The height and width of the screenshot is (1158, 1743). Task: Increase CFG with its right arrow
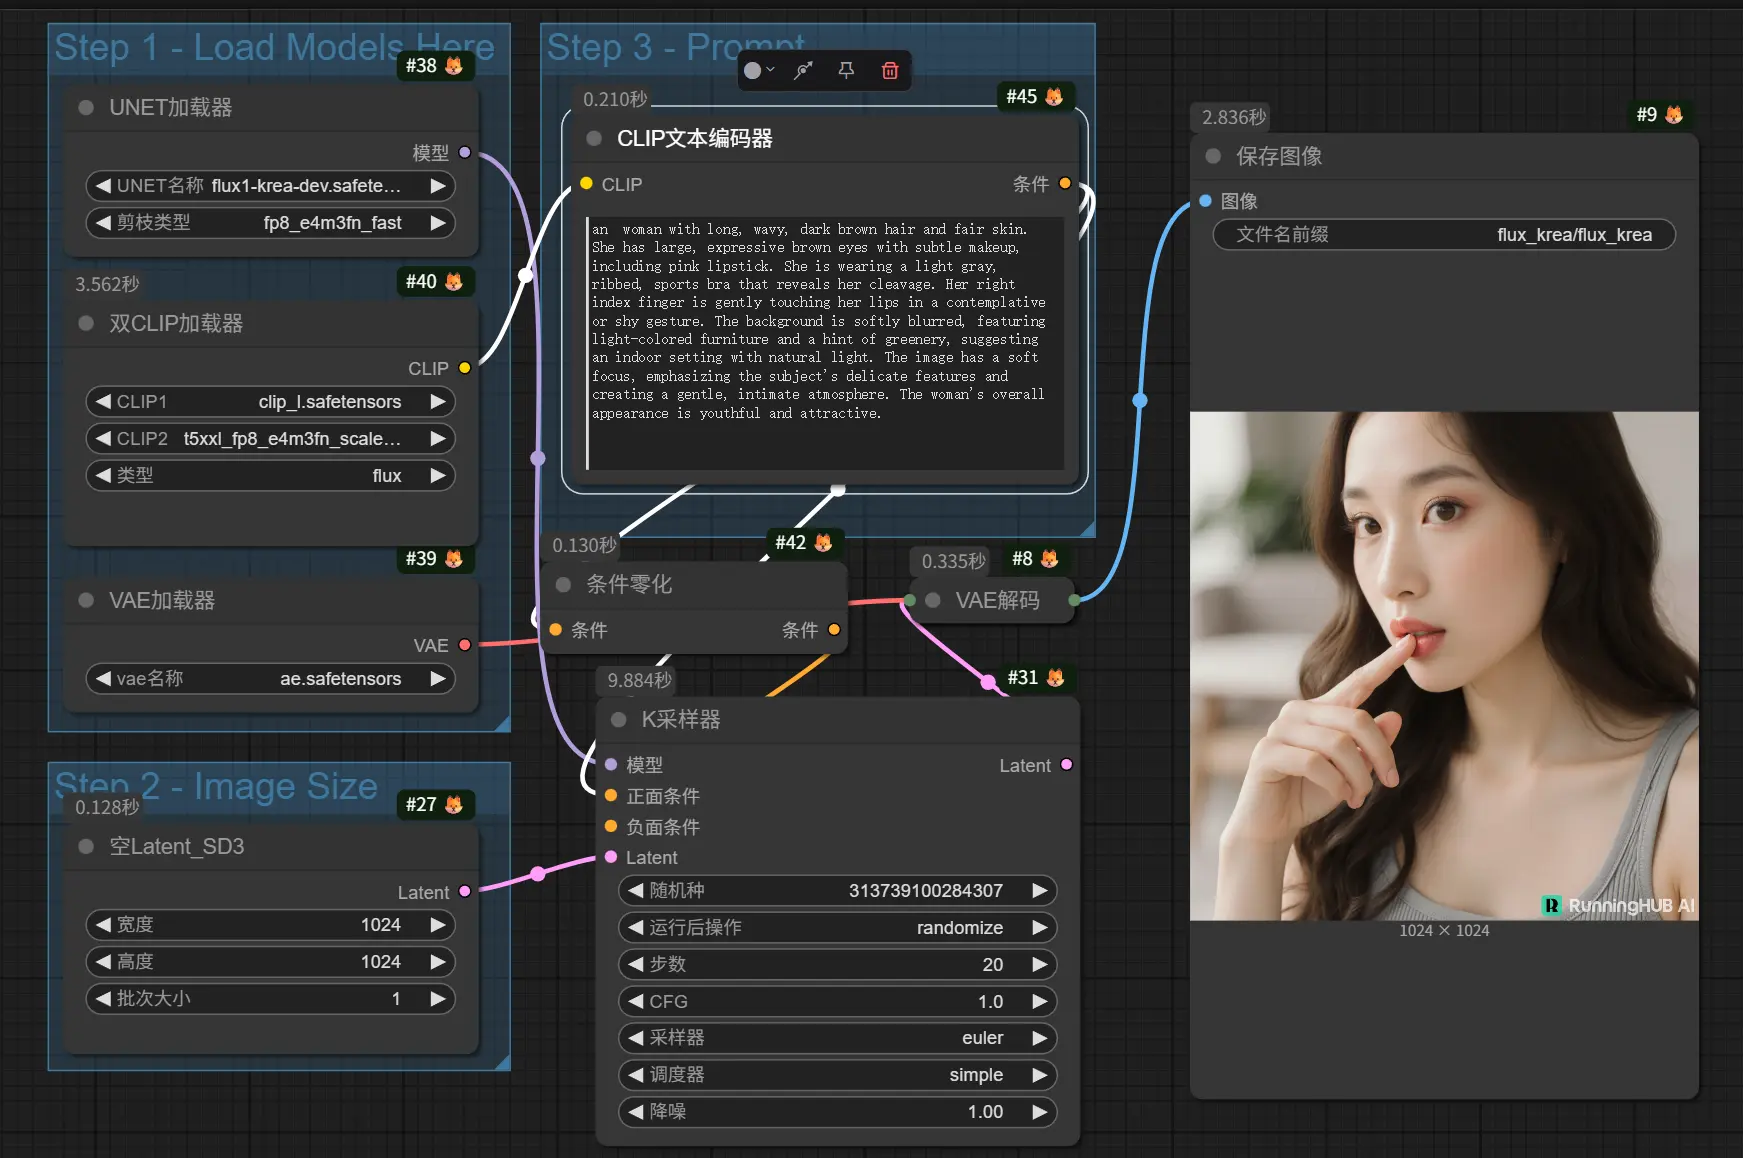click(x=1040, y=1001)
